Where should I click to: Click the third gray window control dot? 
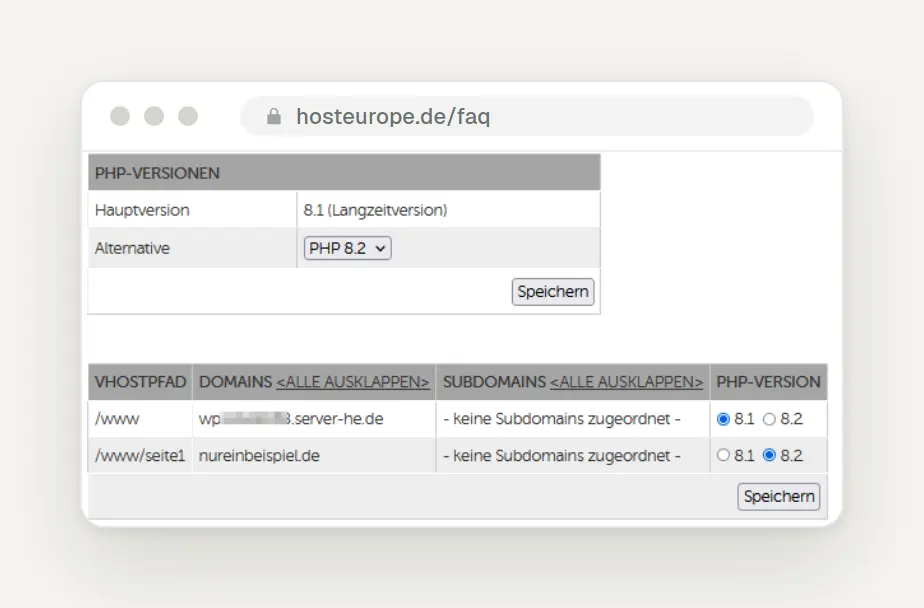point(188,116)
